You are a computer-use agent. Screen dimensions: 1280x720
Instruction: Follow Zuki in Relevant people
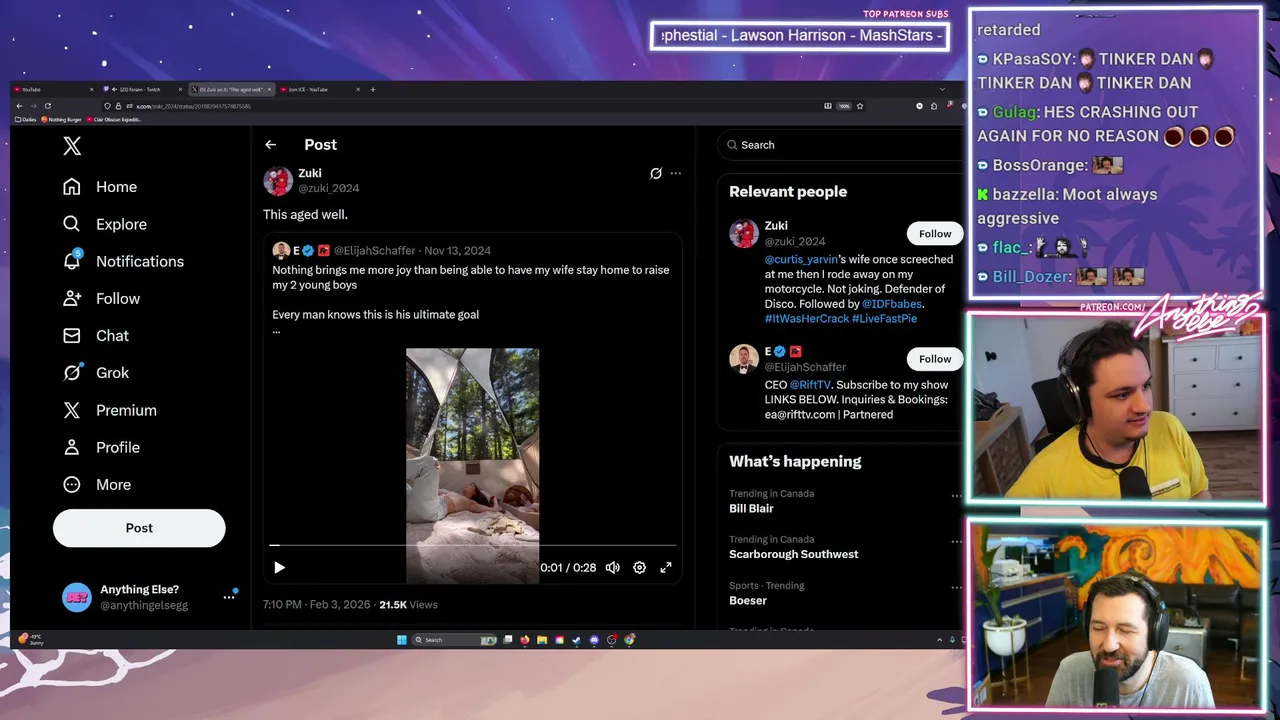coord(935,234)
